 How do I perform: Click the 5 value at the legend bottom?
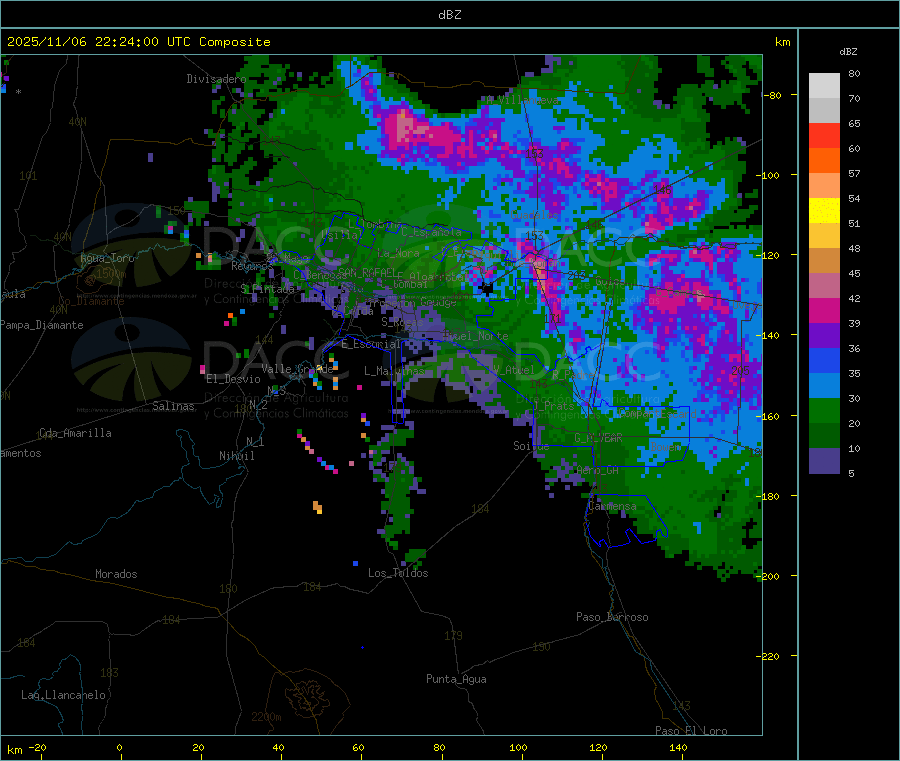(x=851, y=473)
